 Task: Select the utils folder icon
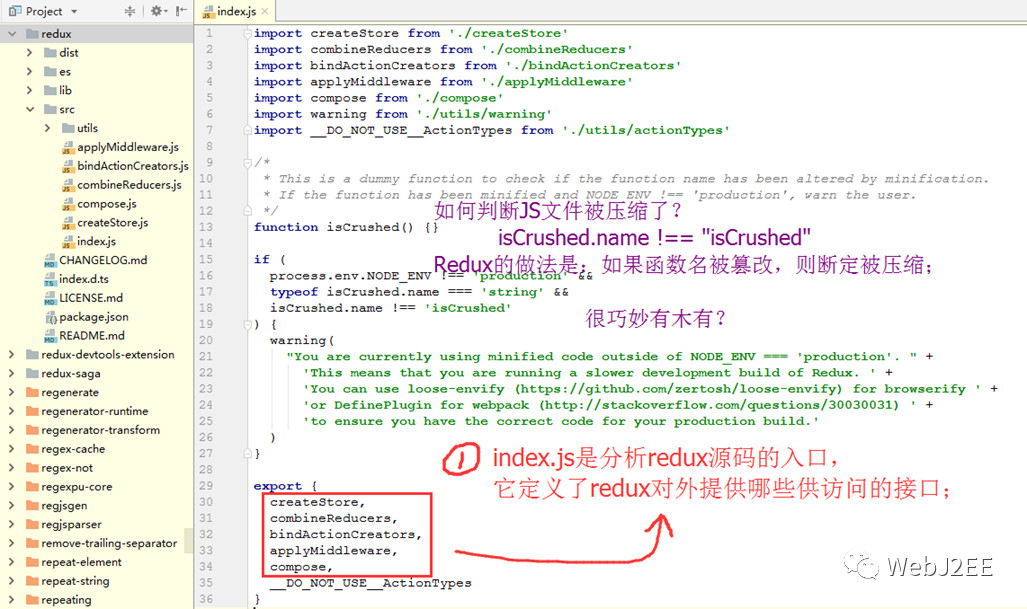pyautogui.click(x=68, y=128)
